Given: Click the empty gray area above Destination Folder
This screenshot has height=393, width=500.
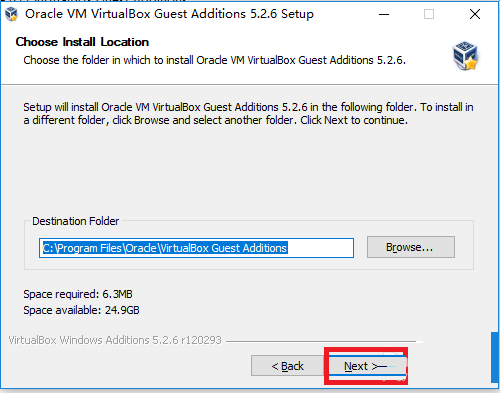Looking at the screenshot, I should click(x=248, y=172).
